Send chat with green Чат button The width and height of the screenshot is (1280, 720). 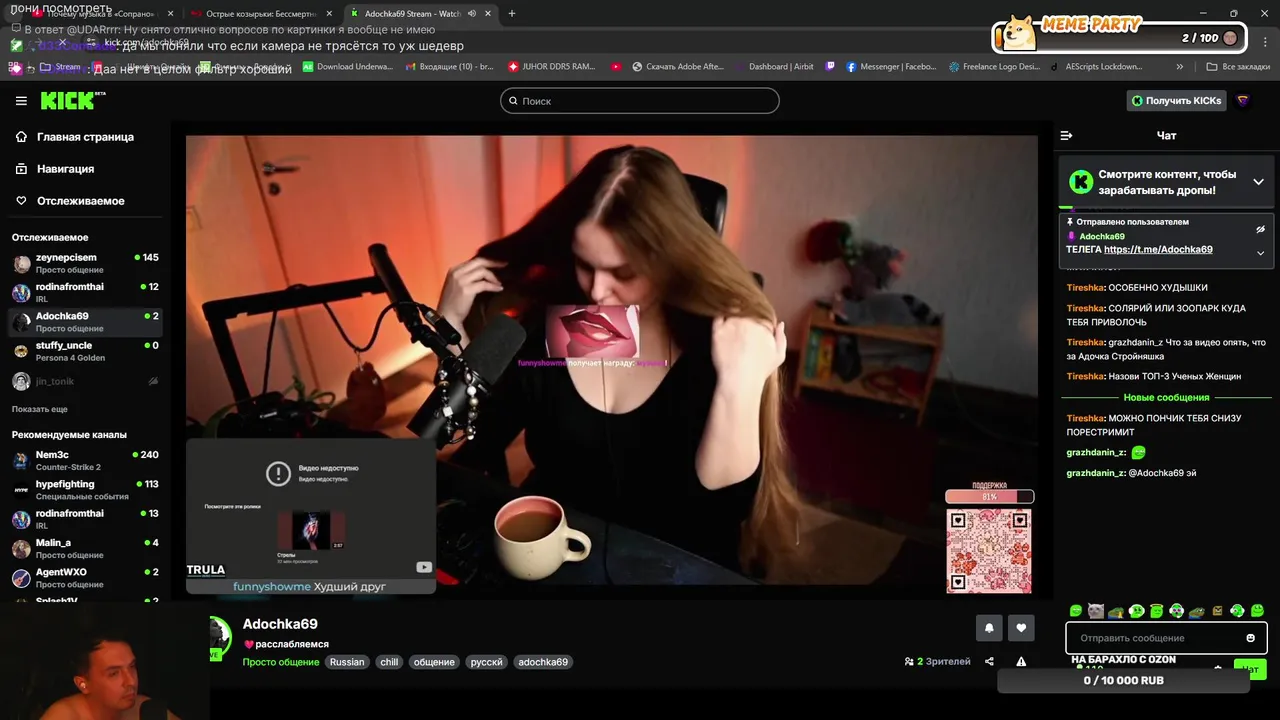tap(1249, 669)
